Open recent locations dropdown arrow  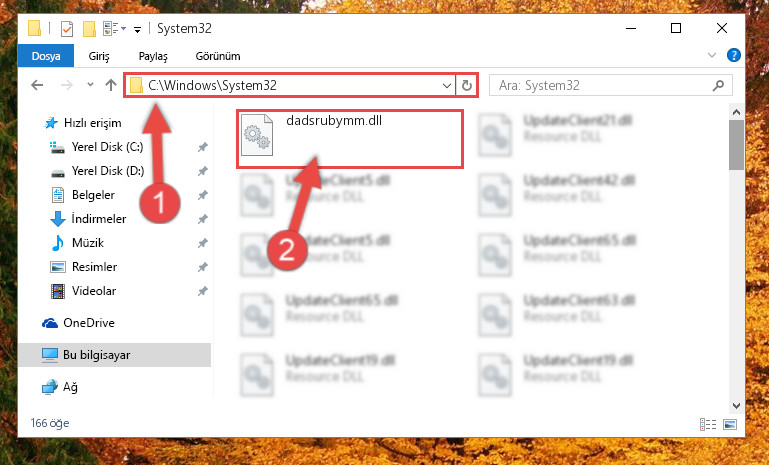coord(90,85)
